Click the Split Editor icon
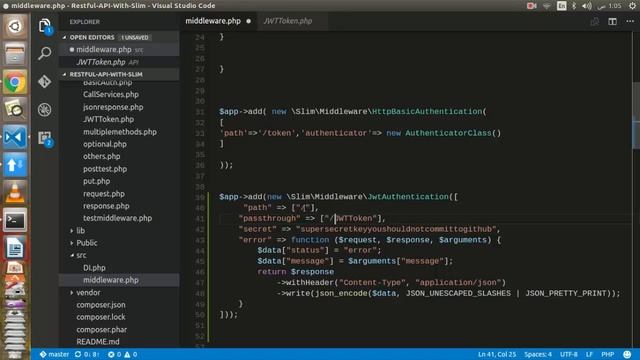The height and width of the screenshot is (360, 640). pyautogui.click(x=612, y=21)
